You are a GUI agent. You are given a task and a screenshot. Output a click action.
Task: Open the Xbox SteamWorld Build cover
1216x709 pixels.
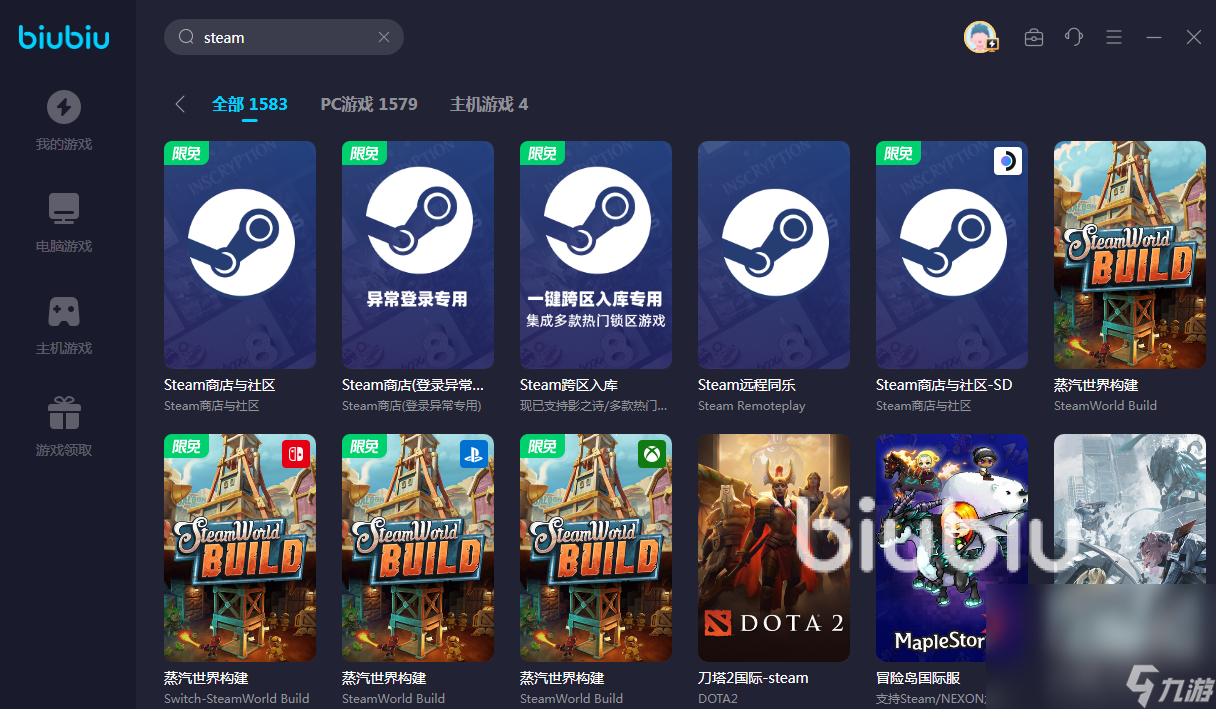pos(596,548)
